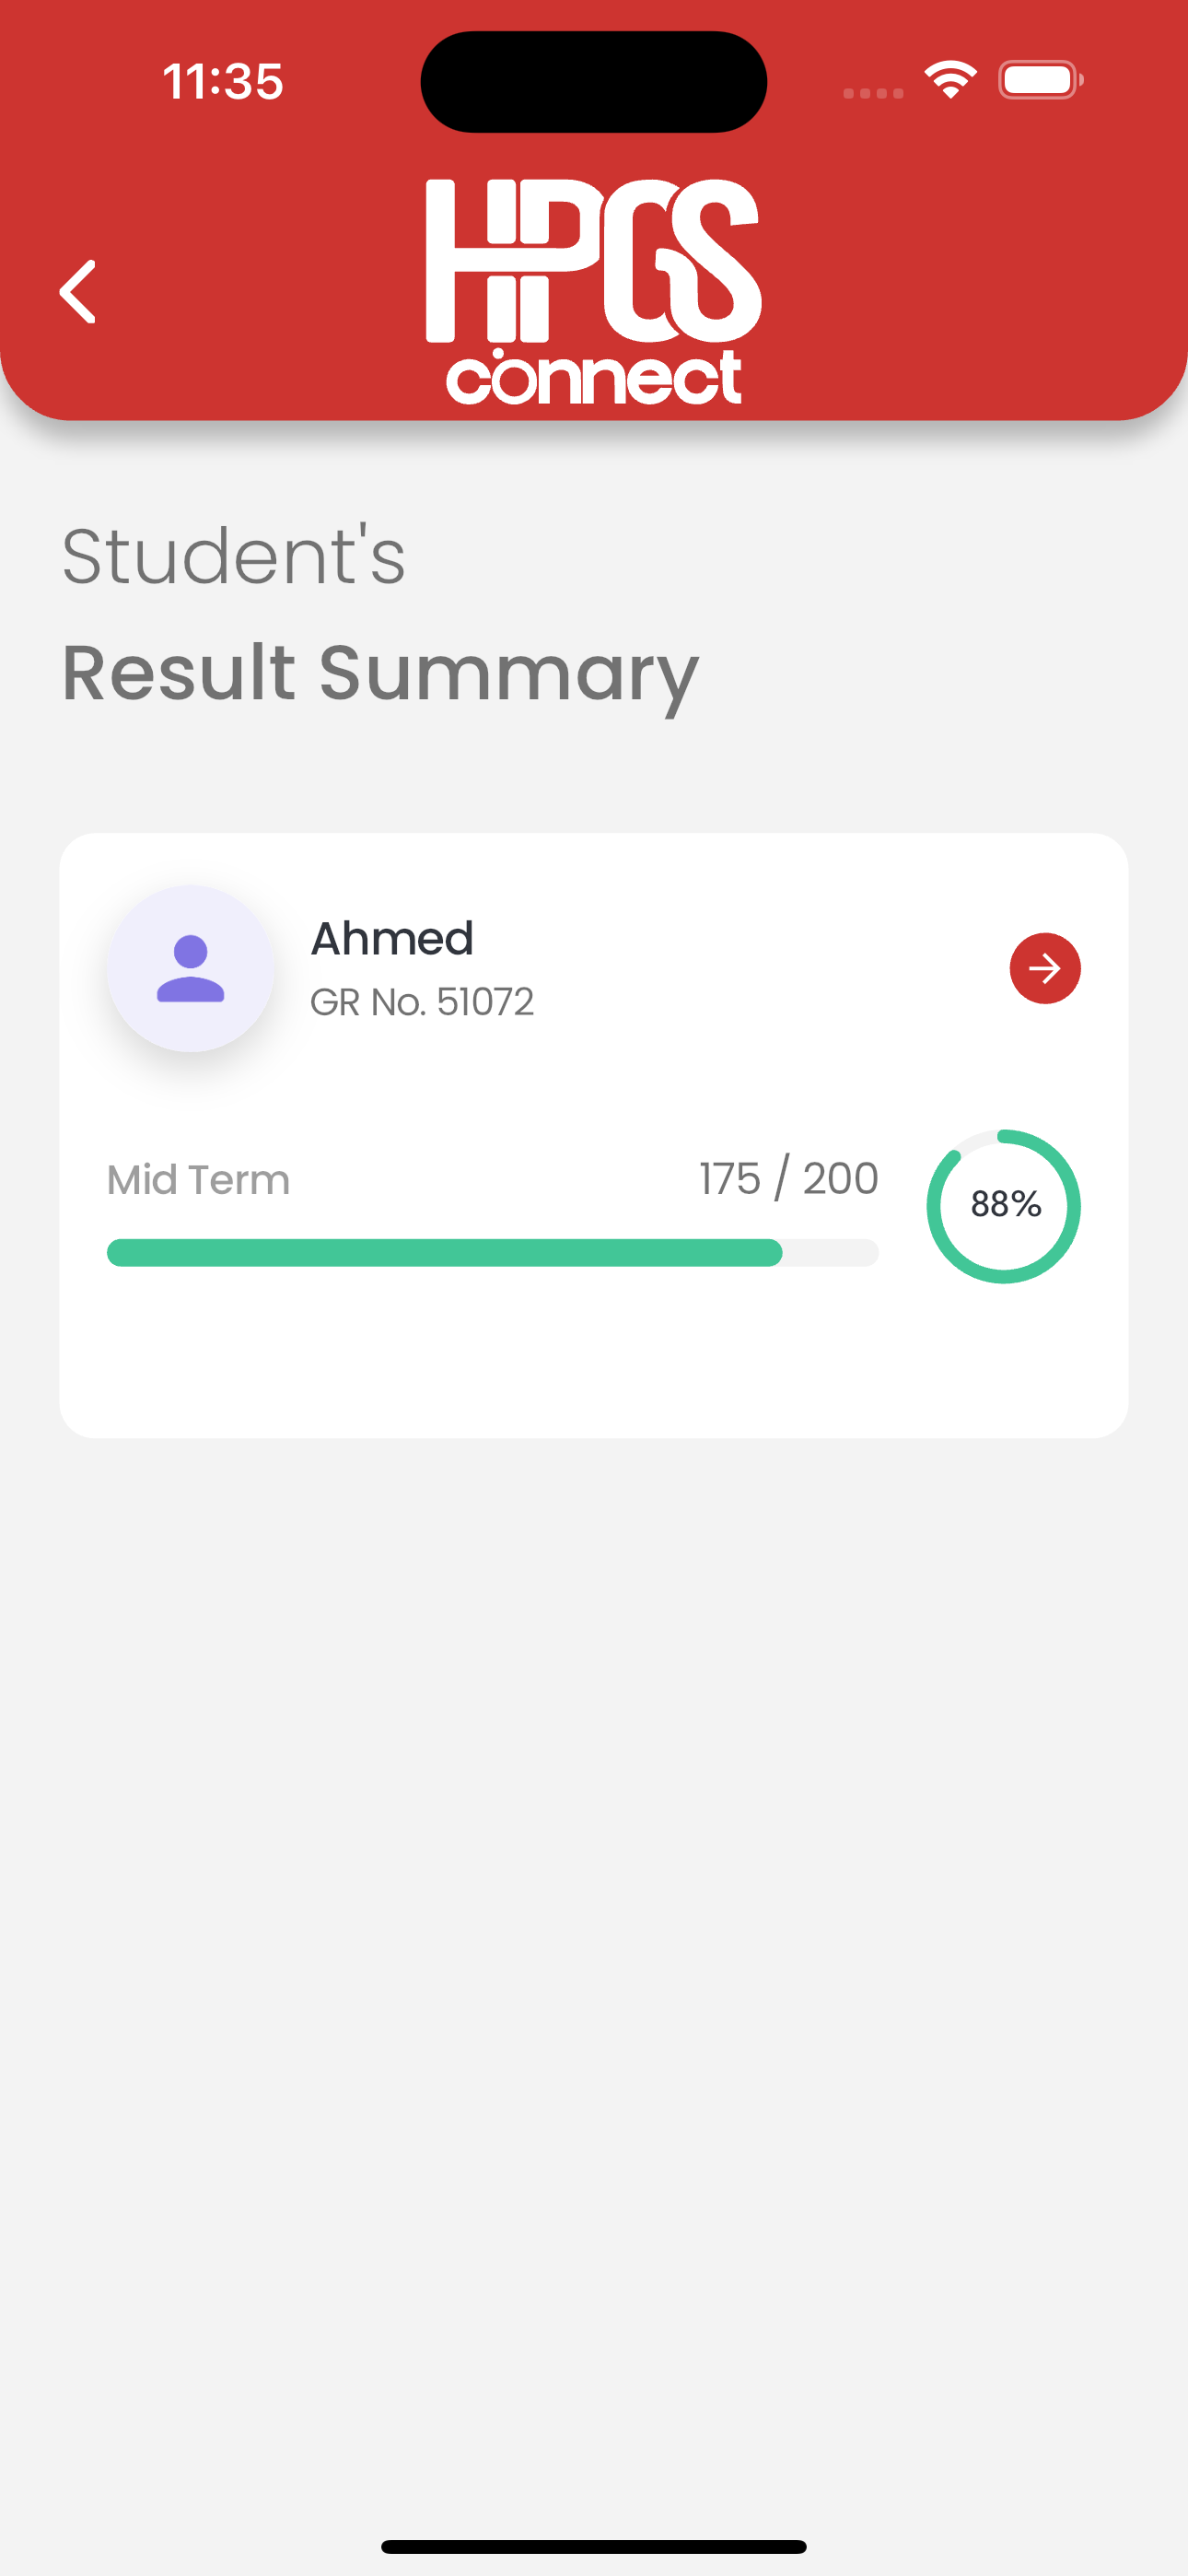1188x2576 pixels.
Task: Tap the unfilled end of Mid Term bar
Action: coord(831,1252)
